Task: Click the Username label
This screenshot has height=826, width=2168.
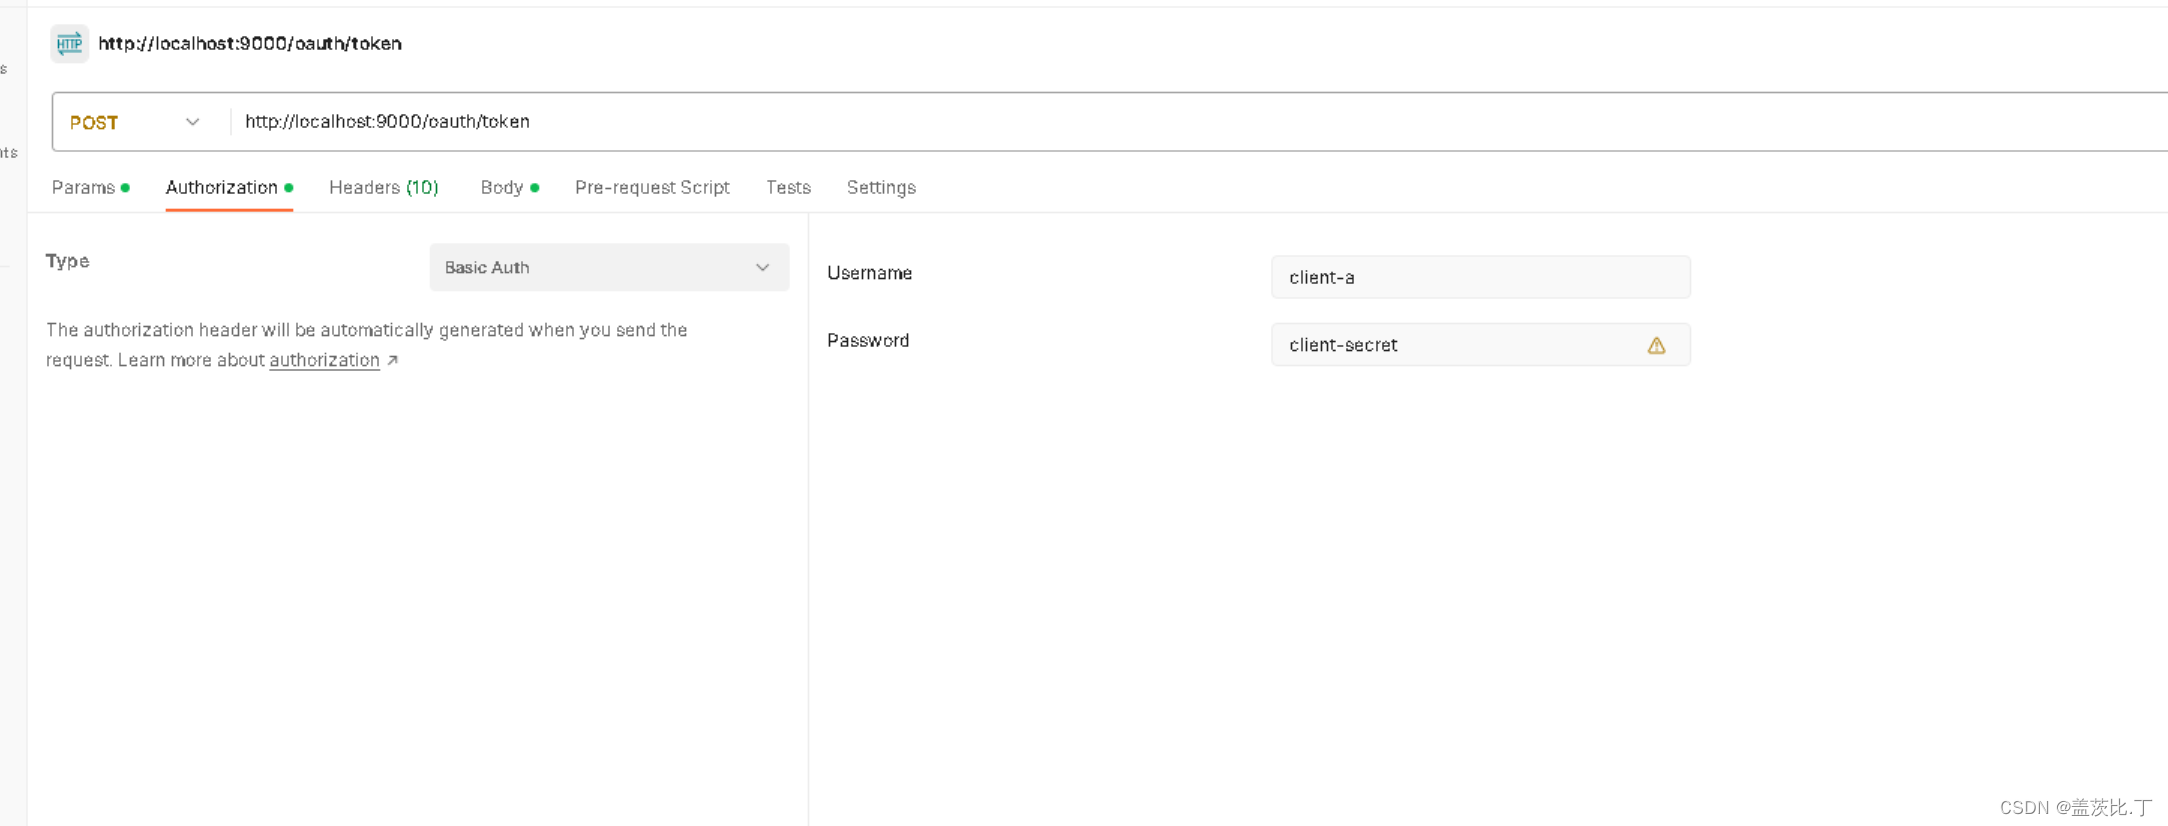Action: coord(869,273)
